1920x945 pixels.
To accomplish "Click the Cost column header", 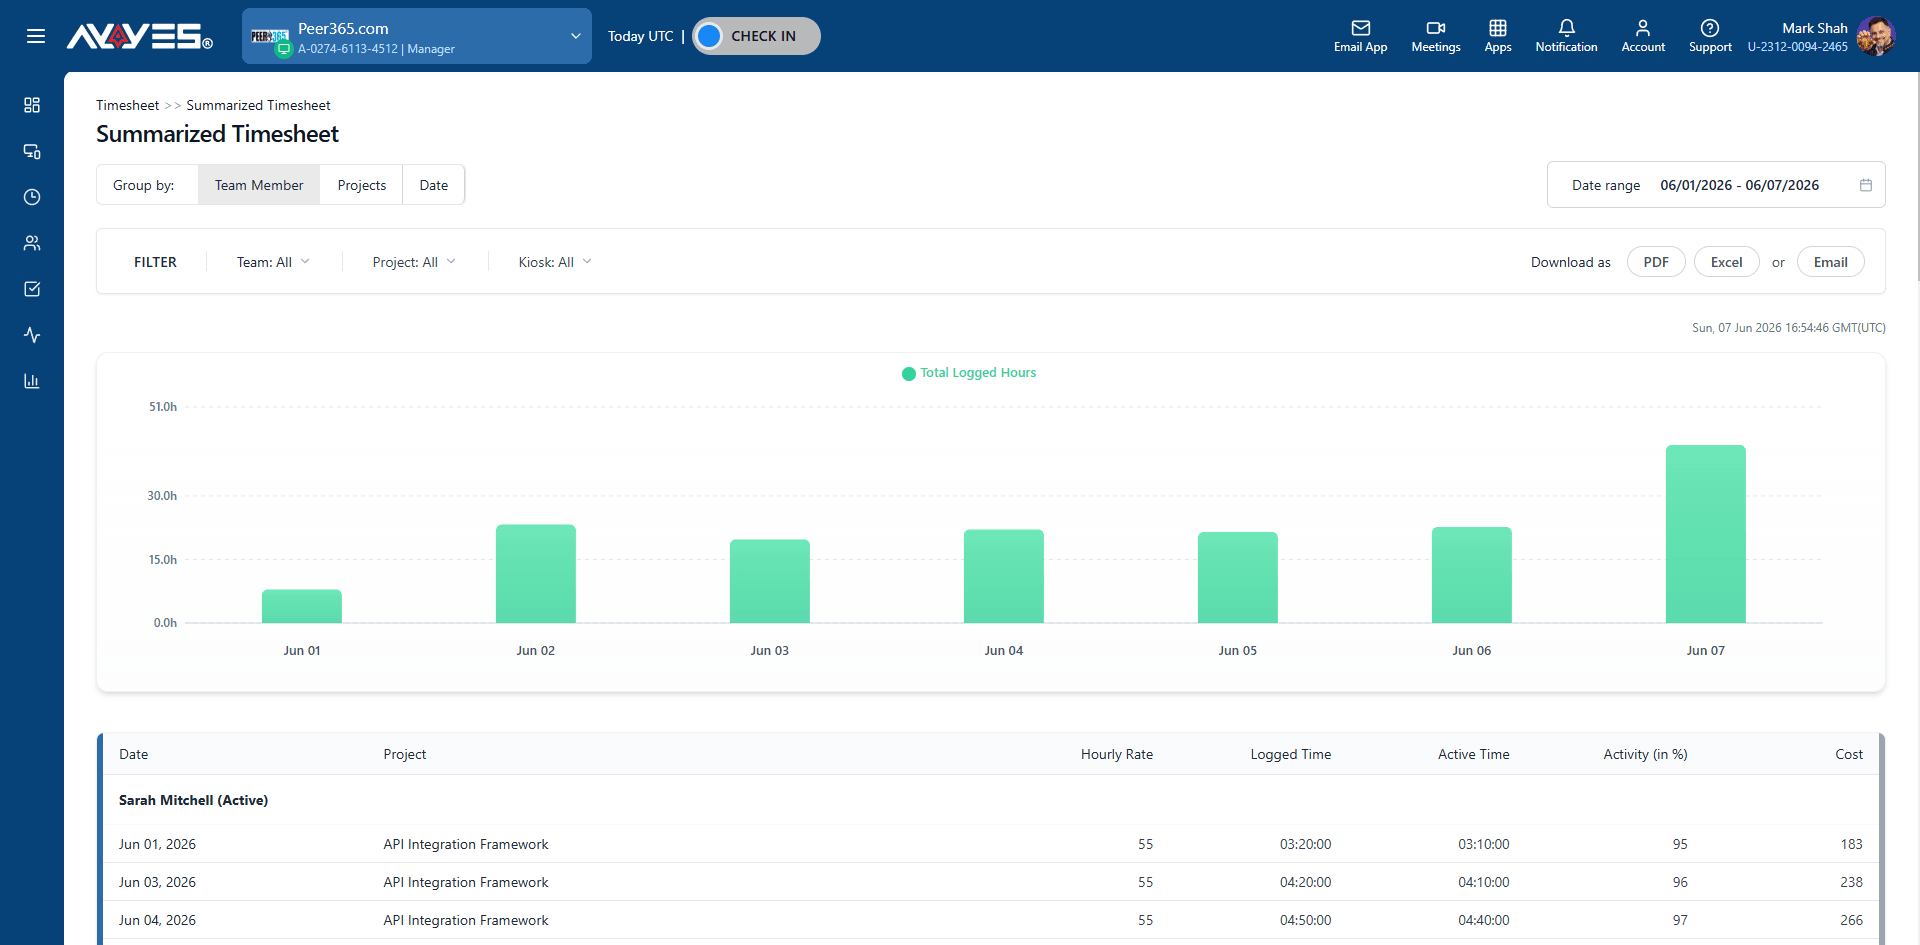I will (1849, 754).
